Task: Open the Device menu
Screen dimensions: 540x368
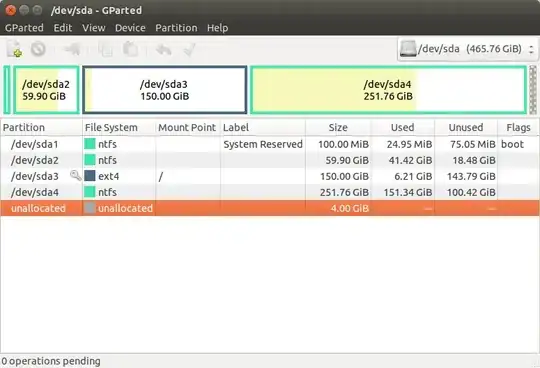Action: 130,28
